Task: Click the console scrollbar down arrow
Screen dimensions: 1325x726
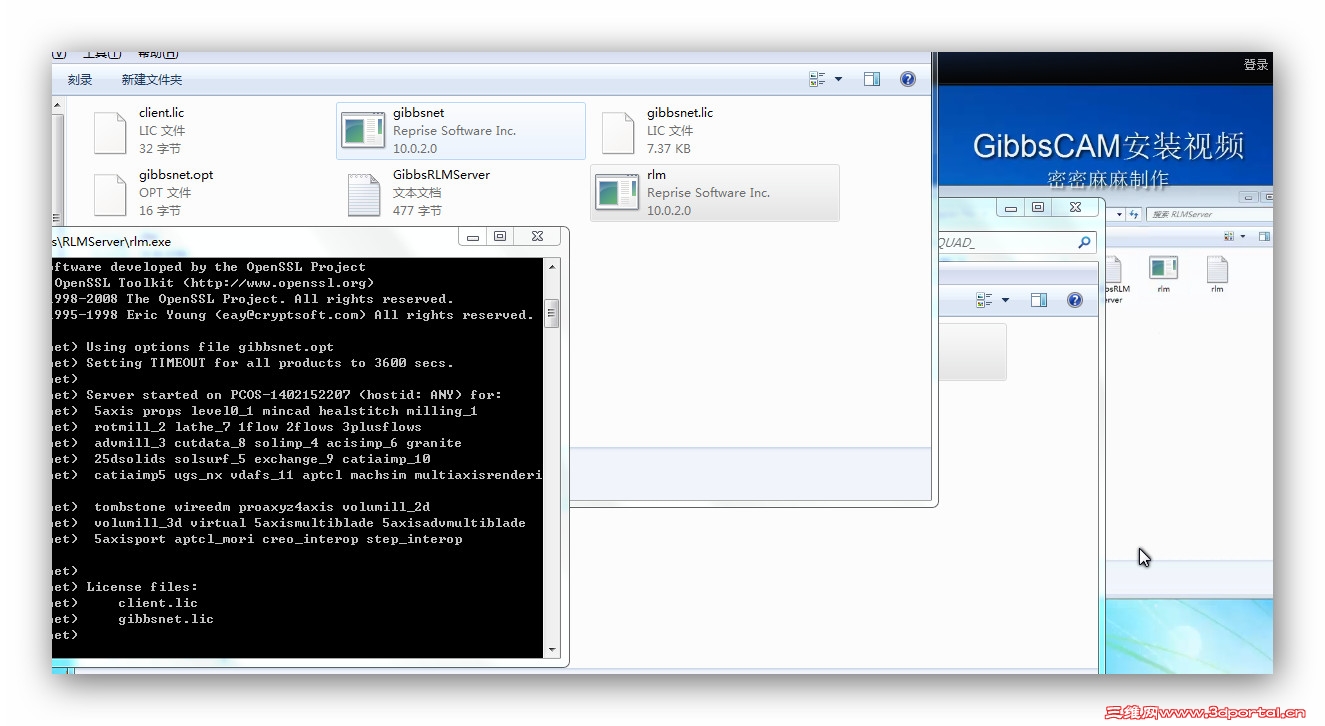Action: (551, 650)
